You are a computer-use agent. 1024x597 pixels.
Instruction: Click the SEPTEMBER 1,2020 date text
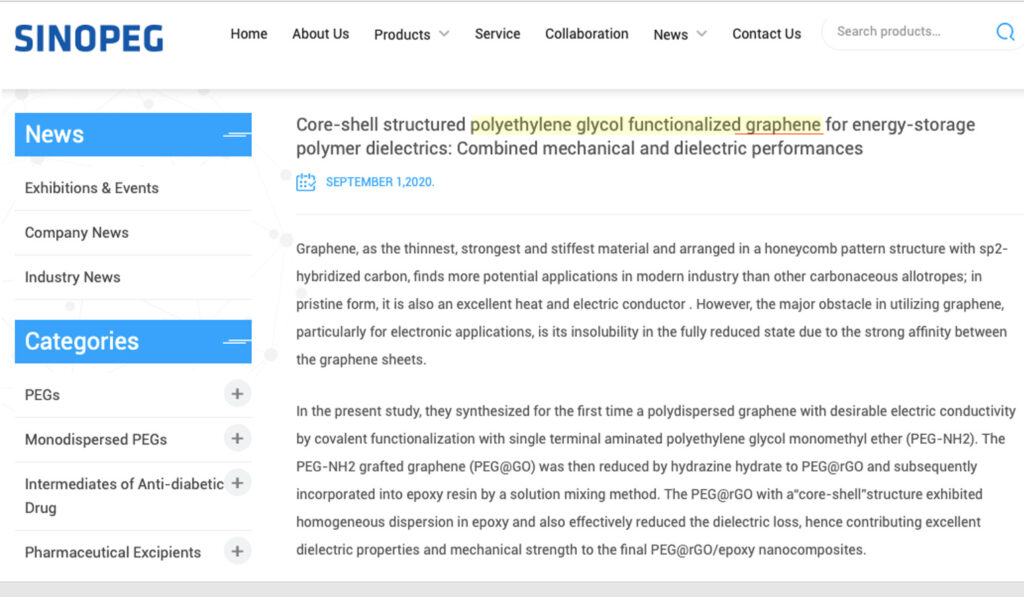click(x=380, y=182)
